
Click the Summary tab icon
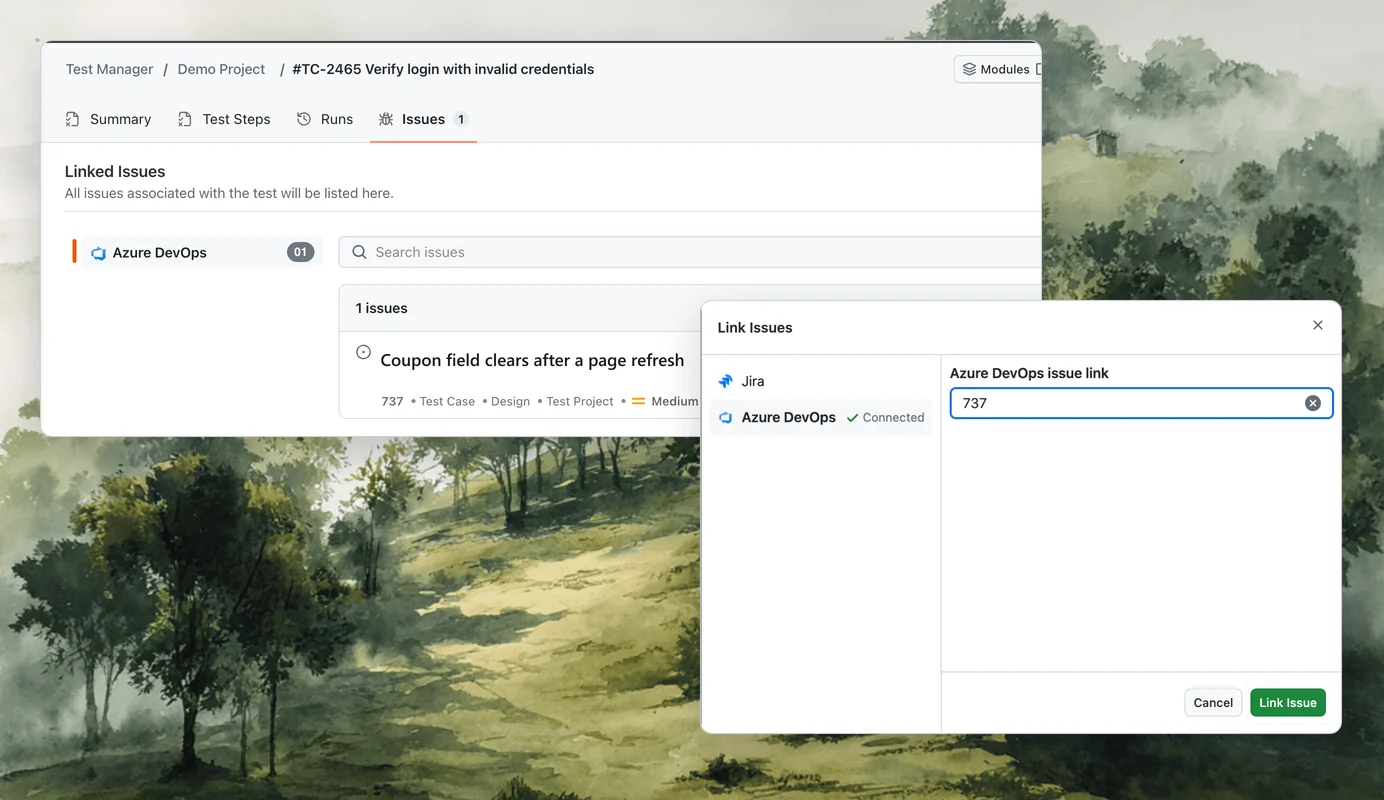coord(73,119)
